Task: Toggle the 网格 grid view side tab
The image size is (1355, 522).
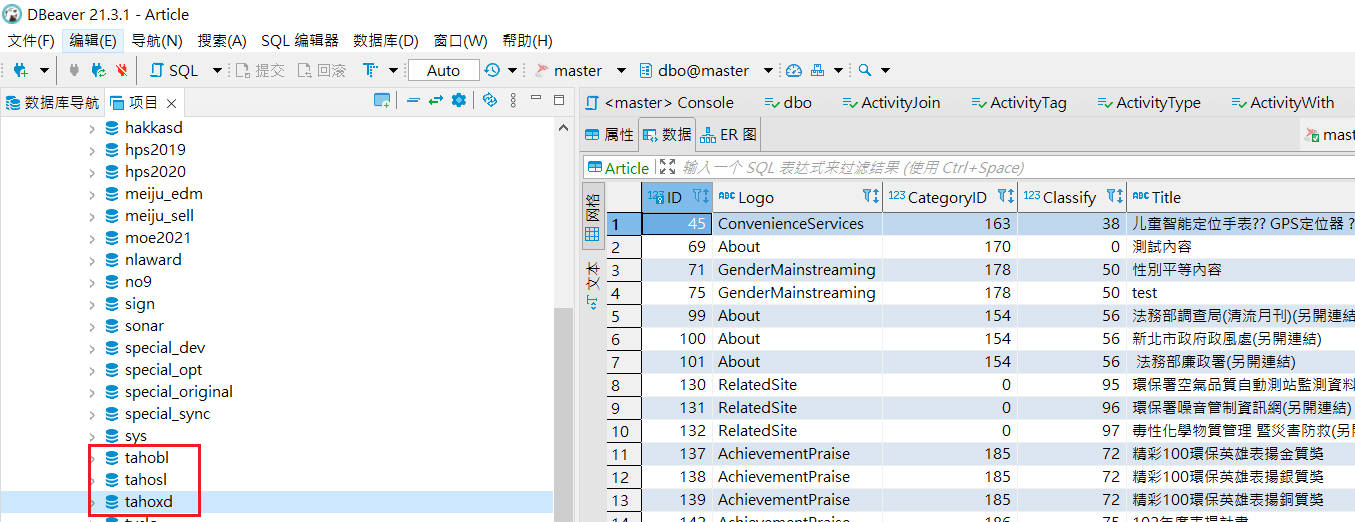Action: tap(592, 217)
